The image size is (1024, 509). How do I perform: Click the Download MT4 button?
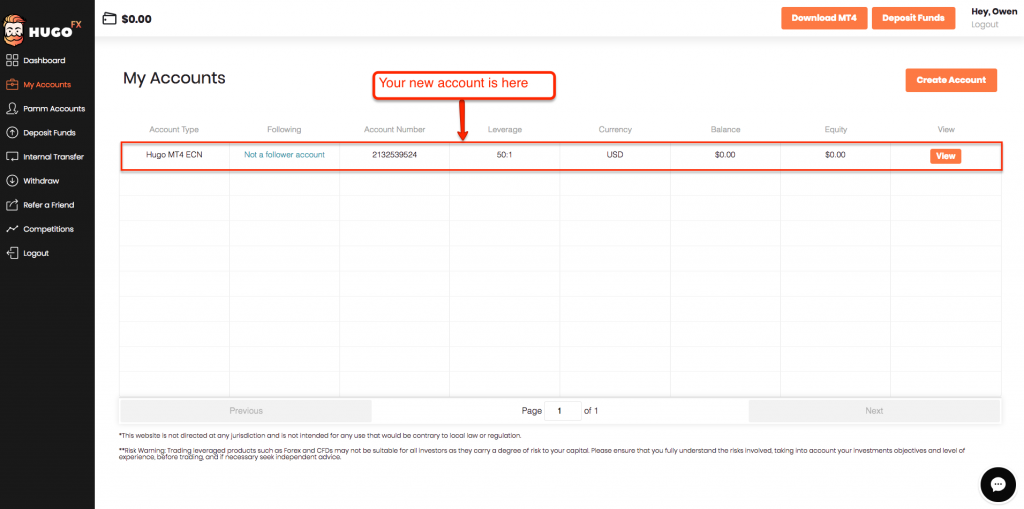pos(824,18)
